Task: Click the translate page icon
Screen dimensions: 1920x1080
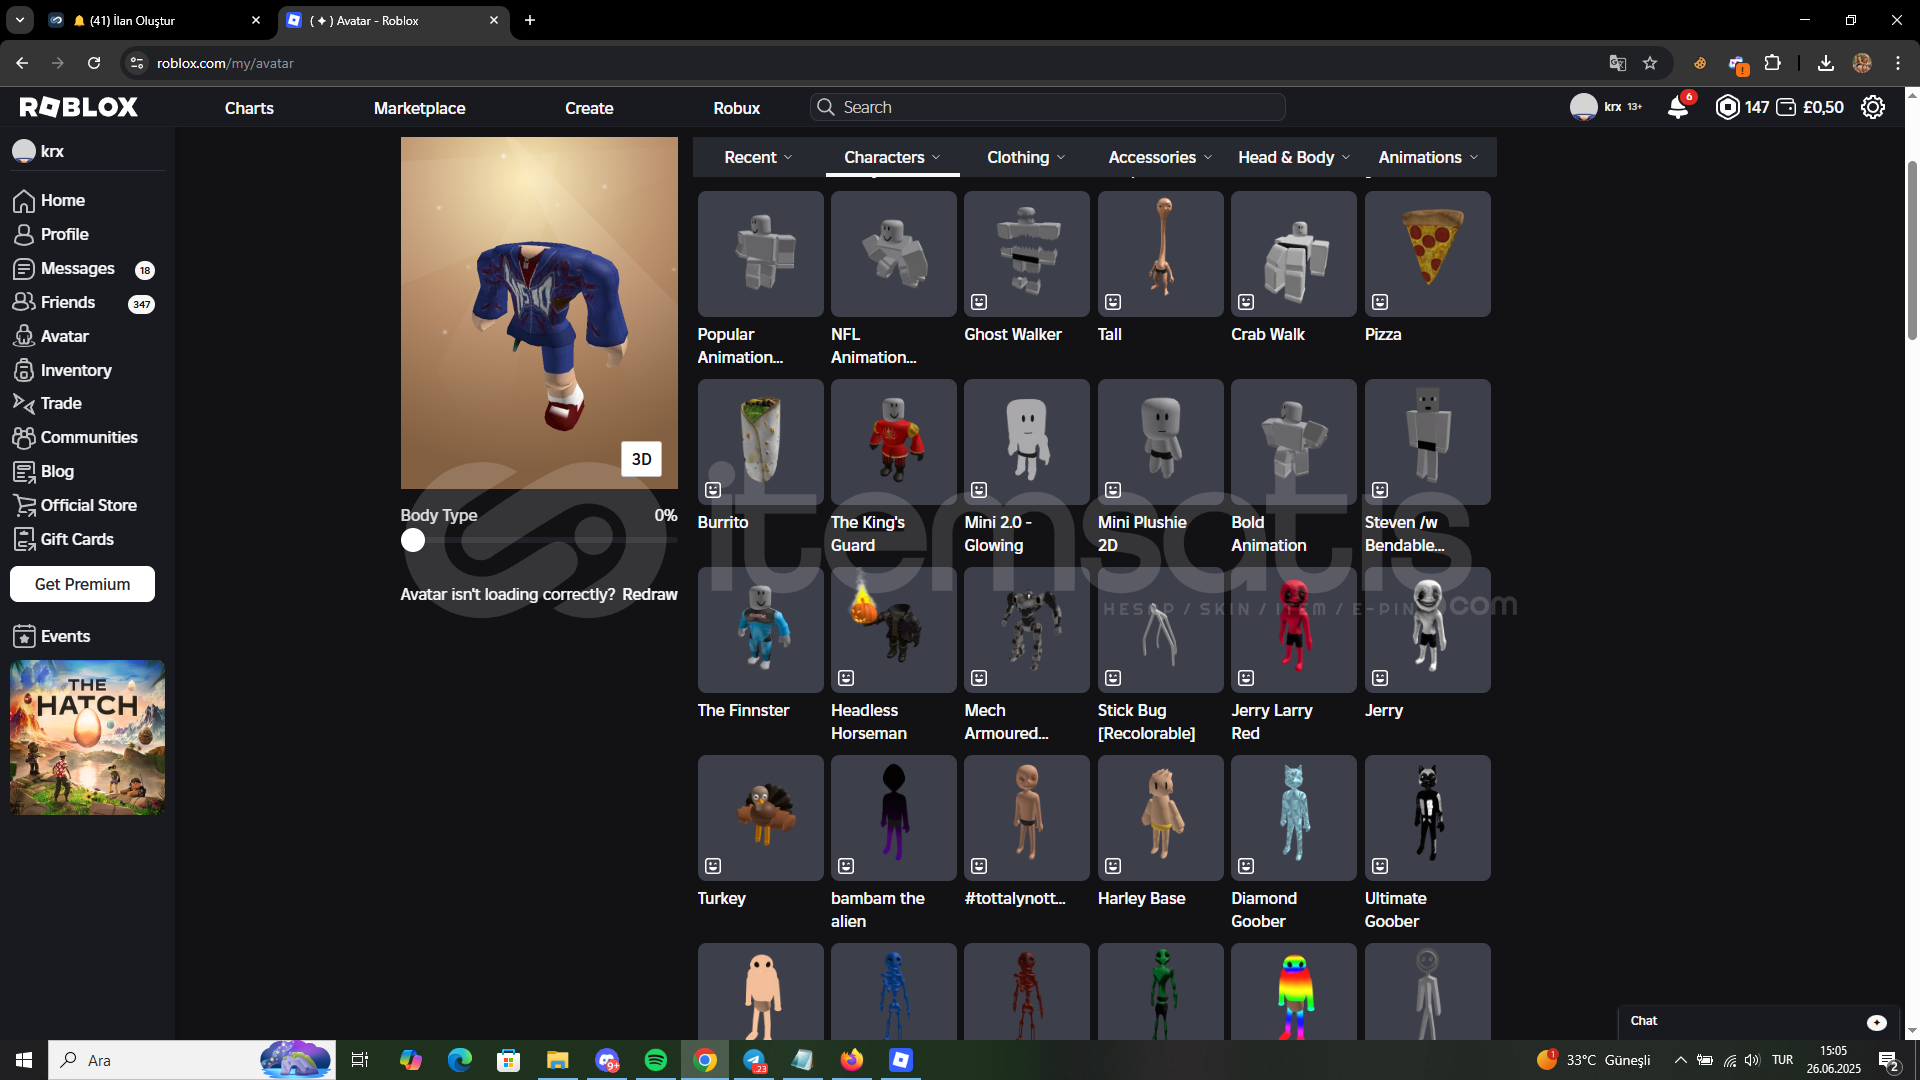Action: point(1618,63)
